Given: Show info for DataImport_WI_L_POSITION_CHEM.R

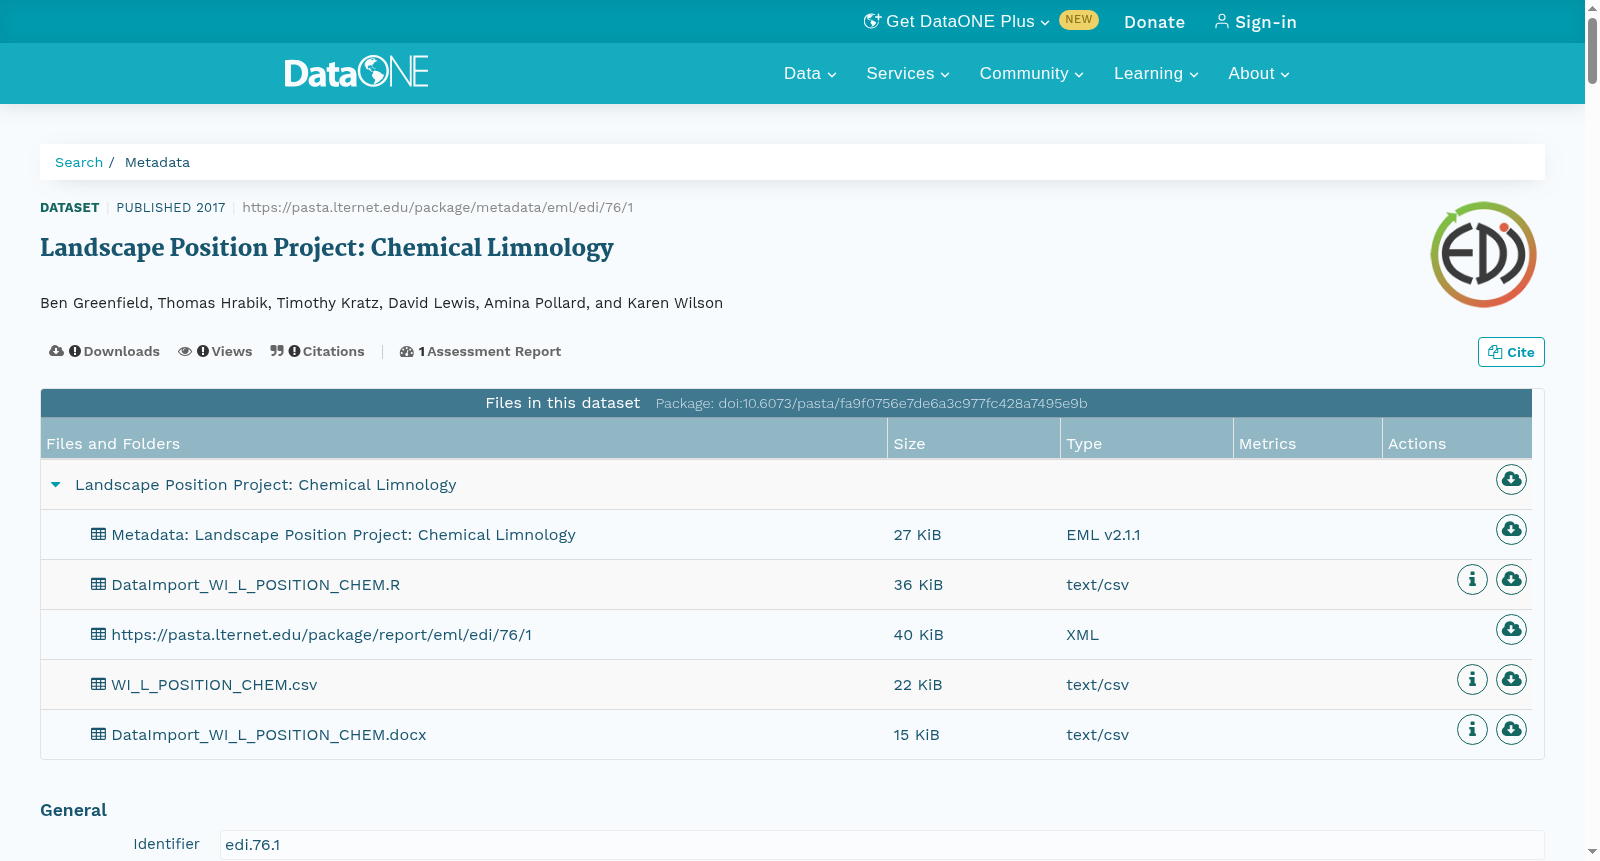Looking at the screenshot, I should pos(1472,580).
